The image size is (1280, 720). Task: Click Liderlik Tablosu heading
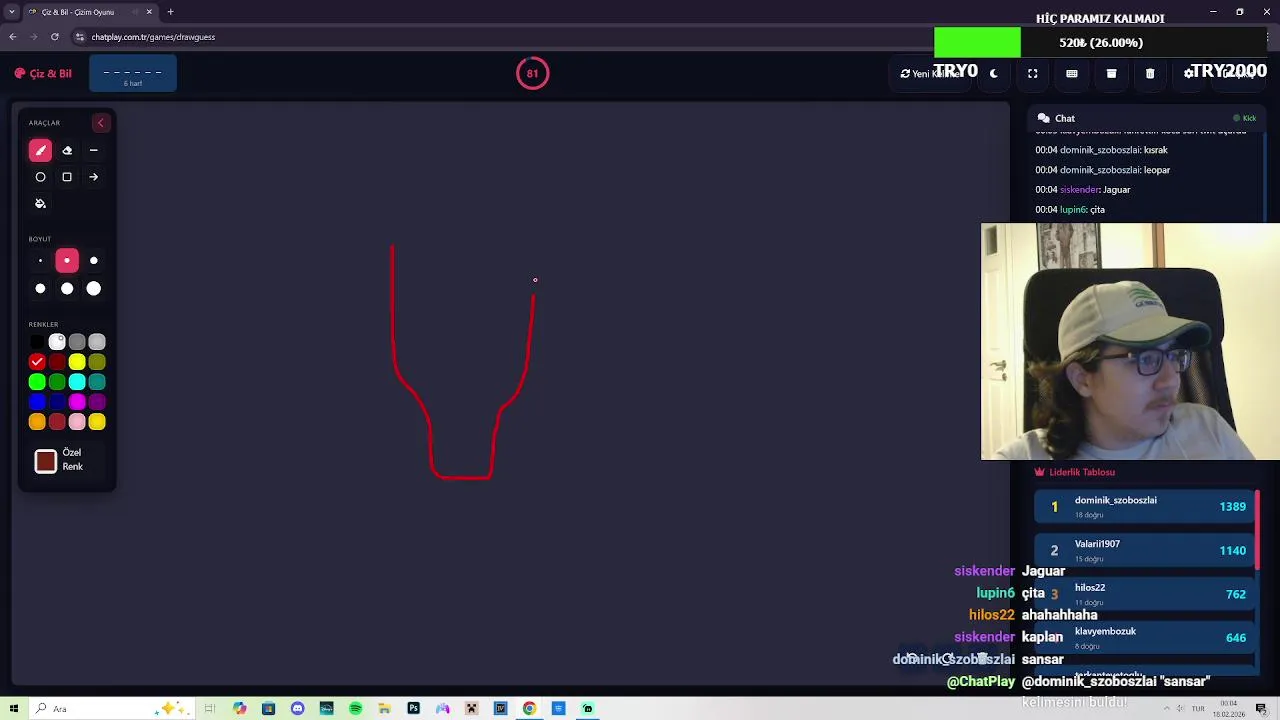1081,472
